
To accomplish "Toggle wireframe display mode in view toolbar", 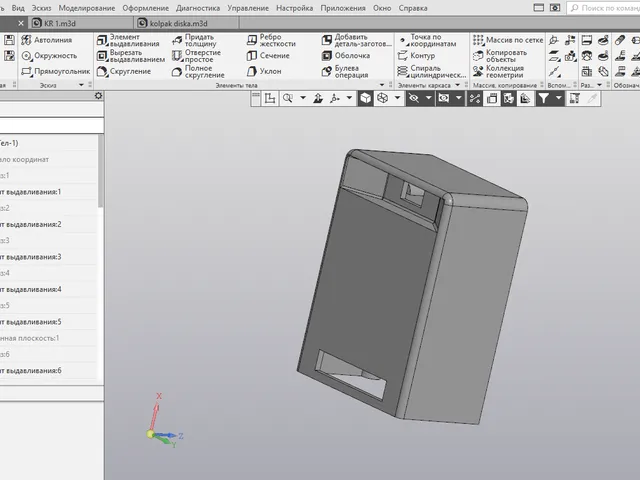I will pyautogui.click(x=383, y=98).
